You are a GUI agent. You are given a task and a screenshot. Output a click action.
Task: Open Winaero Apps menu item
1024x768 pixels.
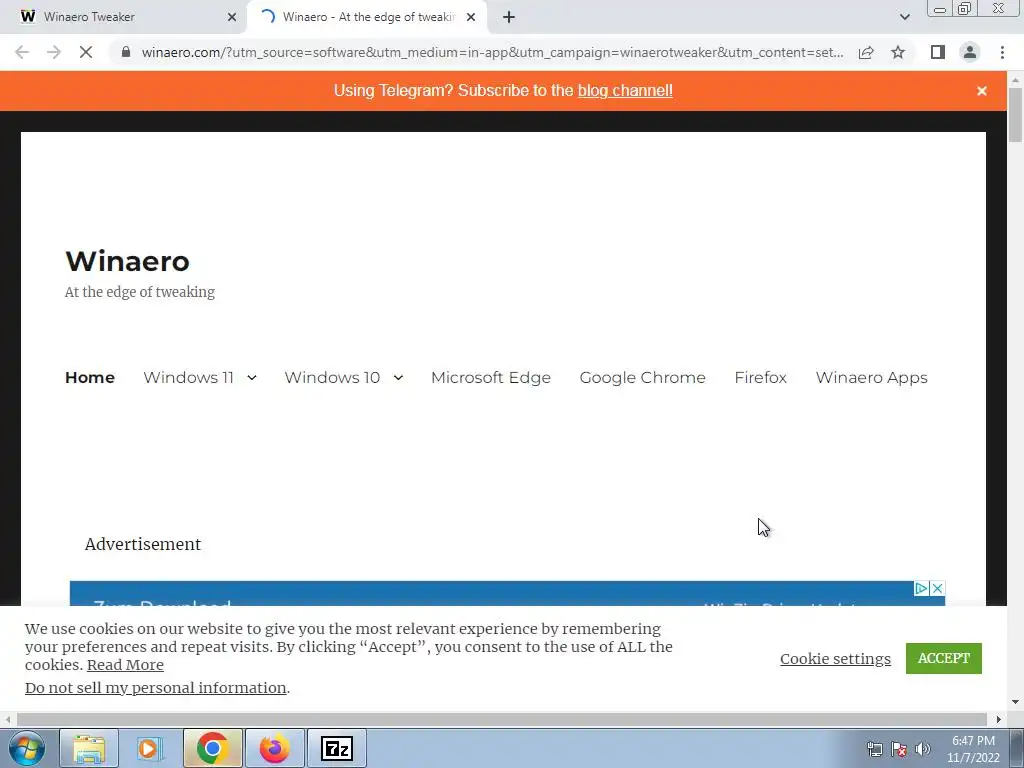click(x=872, y=377)
